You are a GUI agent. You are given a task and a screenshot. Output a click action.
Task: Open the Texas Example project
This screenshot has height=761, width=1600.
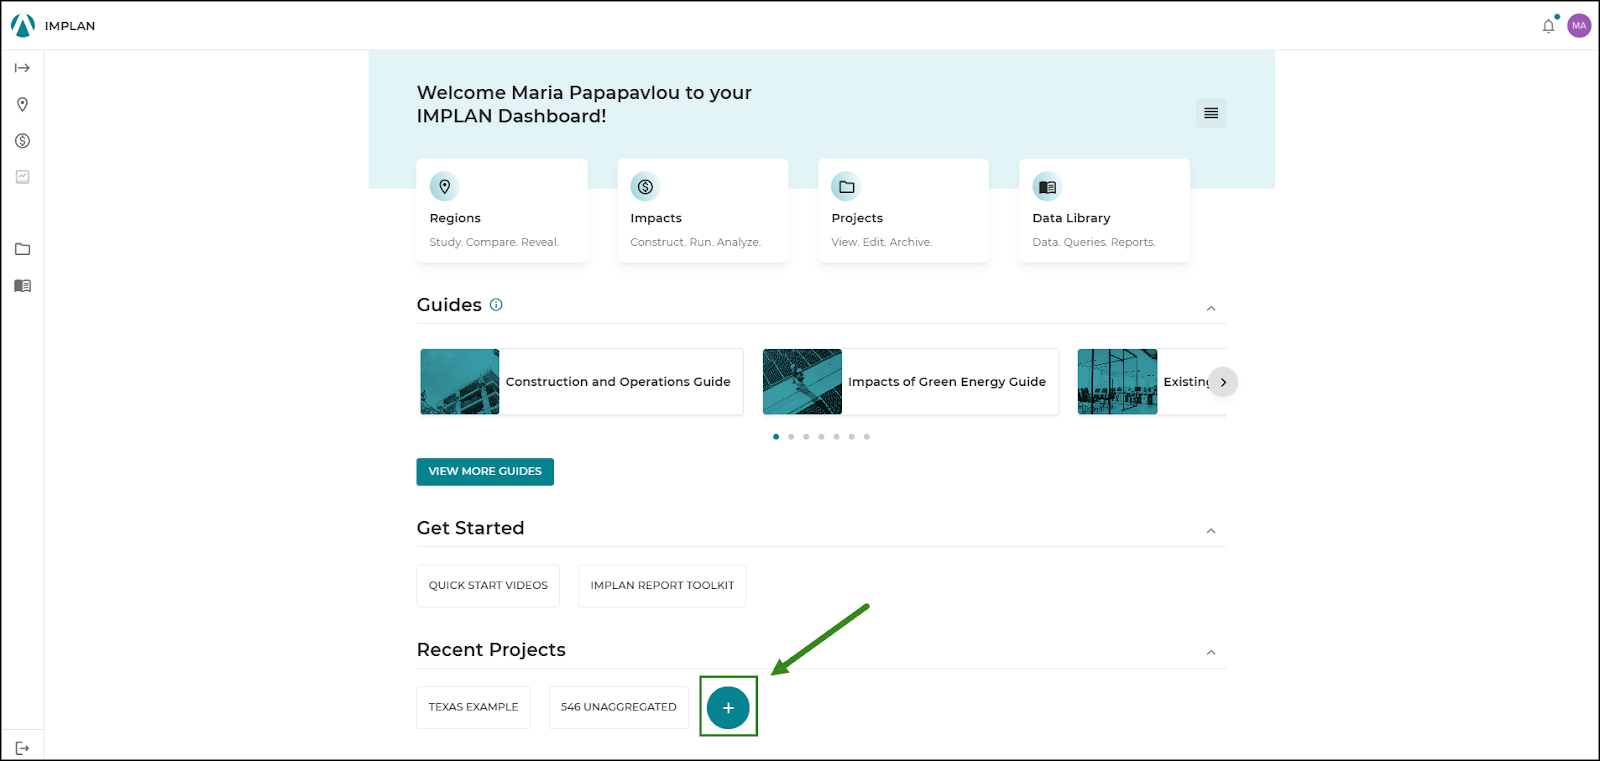click(474, 707)
